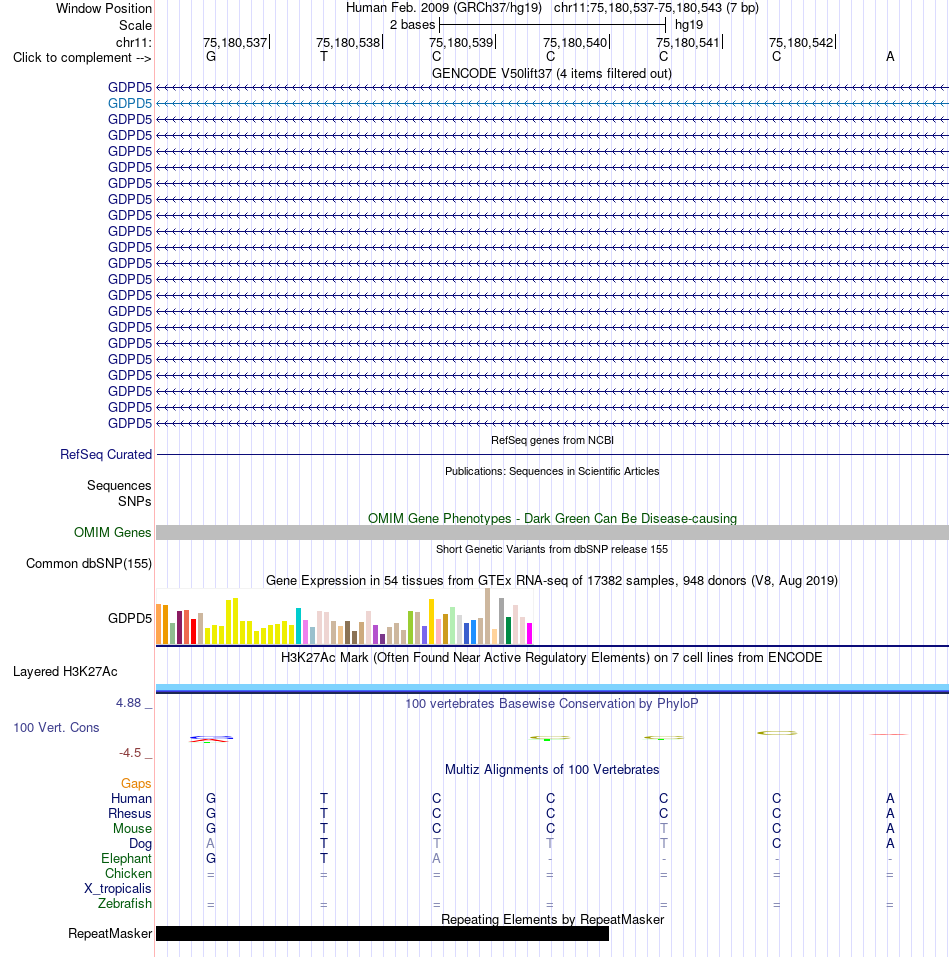The width and height of the screenshot is (950, 957).
Task: Click the chr11:75,180,537-75,180,543 (7 bp) position text
Action: 656,8
